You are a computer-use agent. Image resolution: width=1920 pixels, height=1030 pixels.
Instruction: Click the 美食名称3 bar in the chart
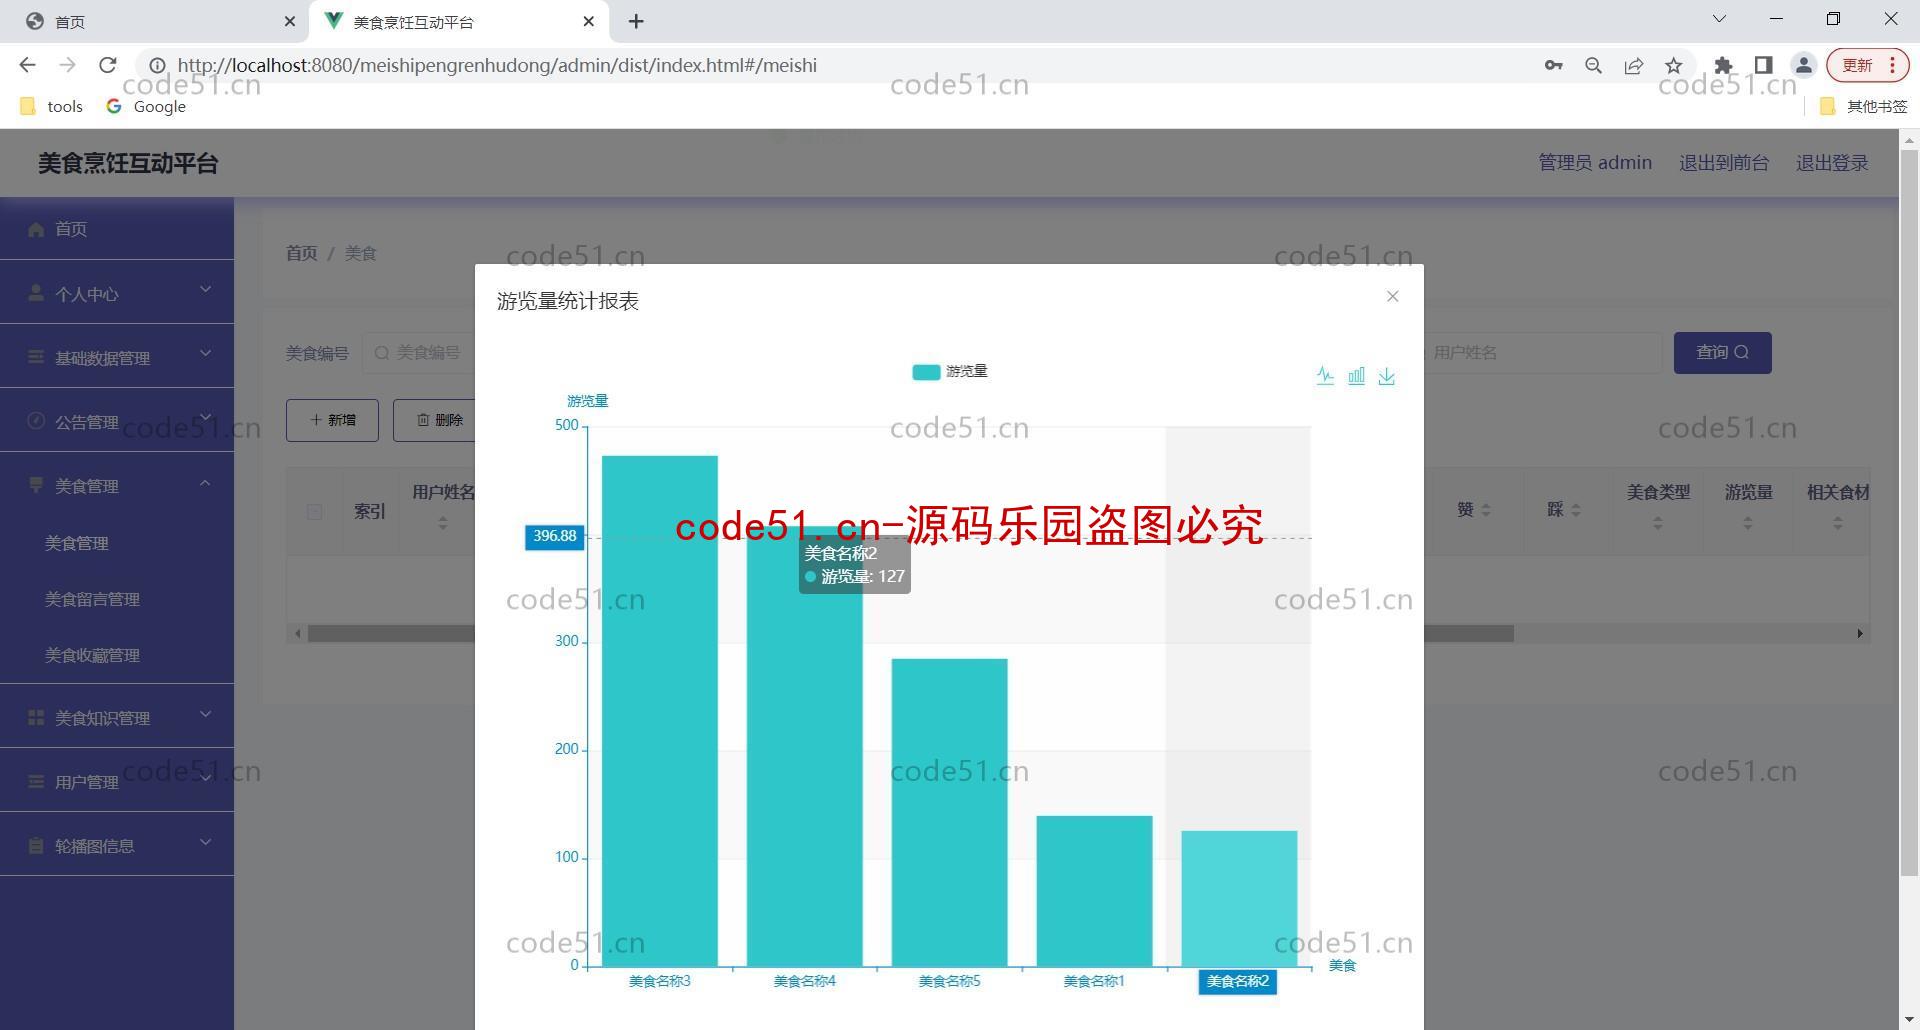660,710
